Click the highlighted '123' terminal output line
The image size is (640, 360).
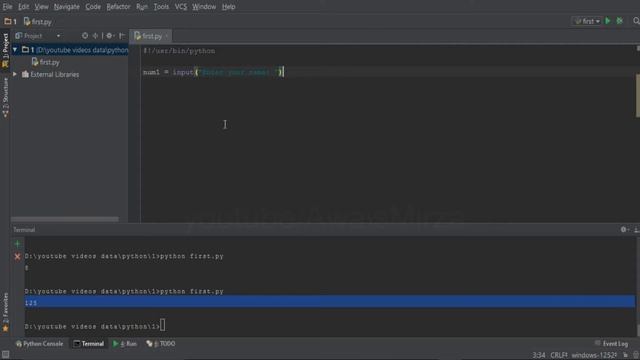click(330, 302)
